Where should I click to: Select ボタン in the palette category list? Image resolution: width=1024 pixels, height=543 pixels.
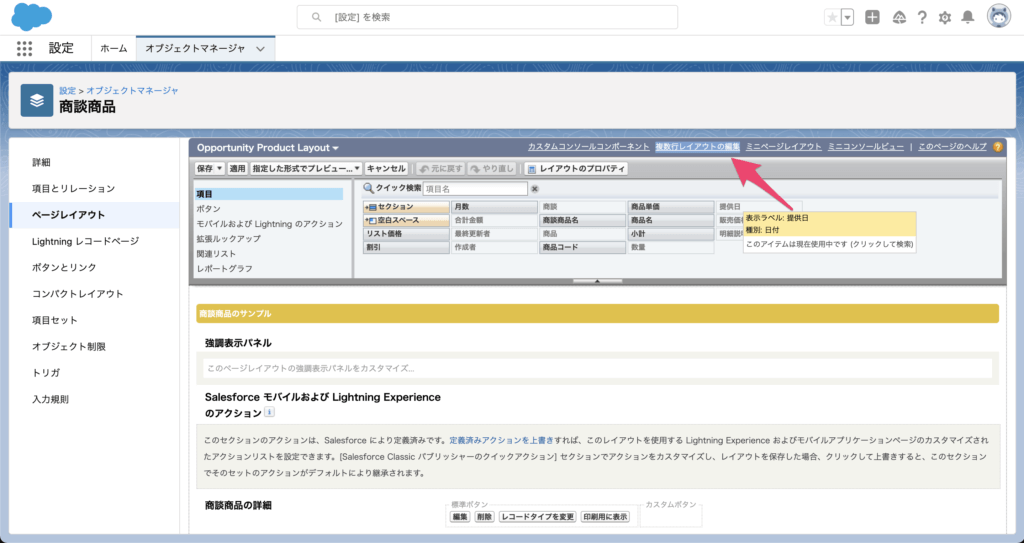209,208
